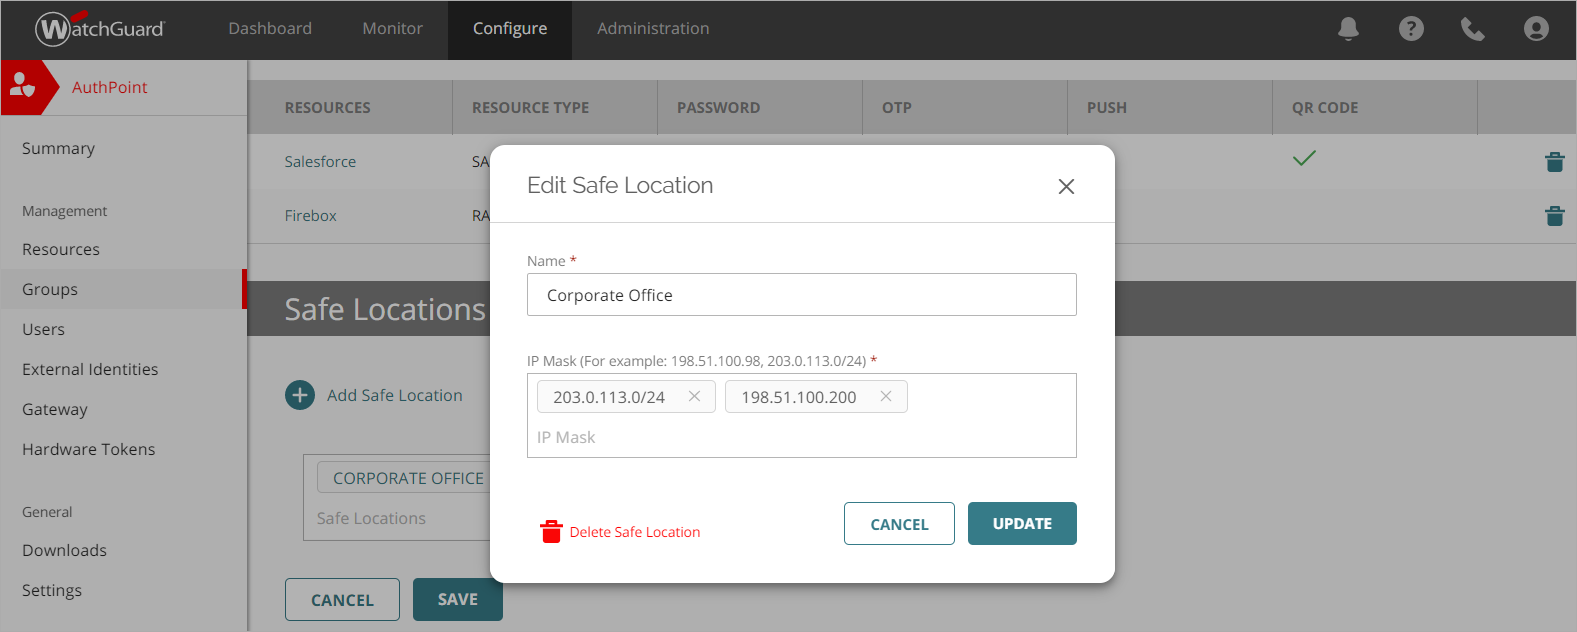Switch to the Dashboard tab
Viewport: 1577px width, 632px height.
[270, 29]
